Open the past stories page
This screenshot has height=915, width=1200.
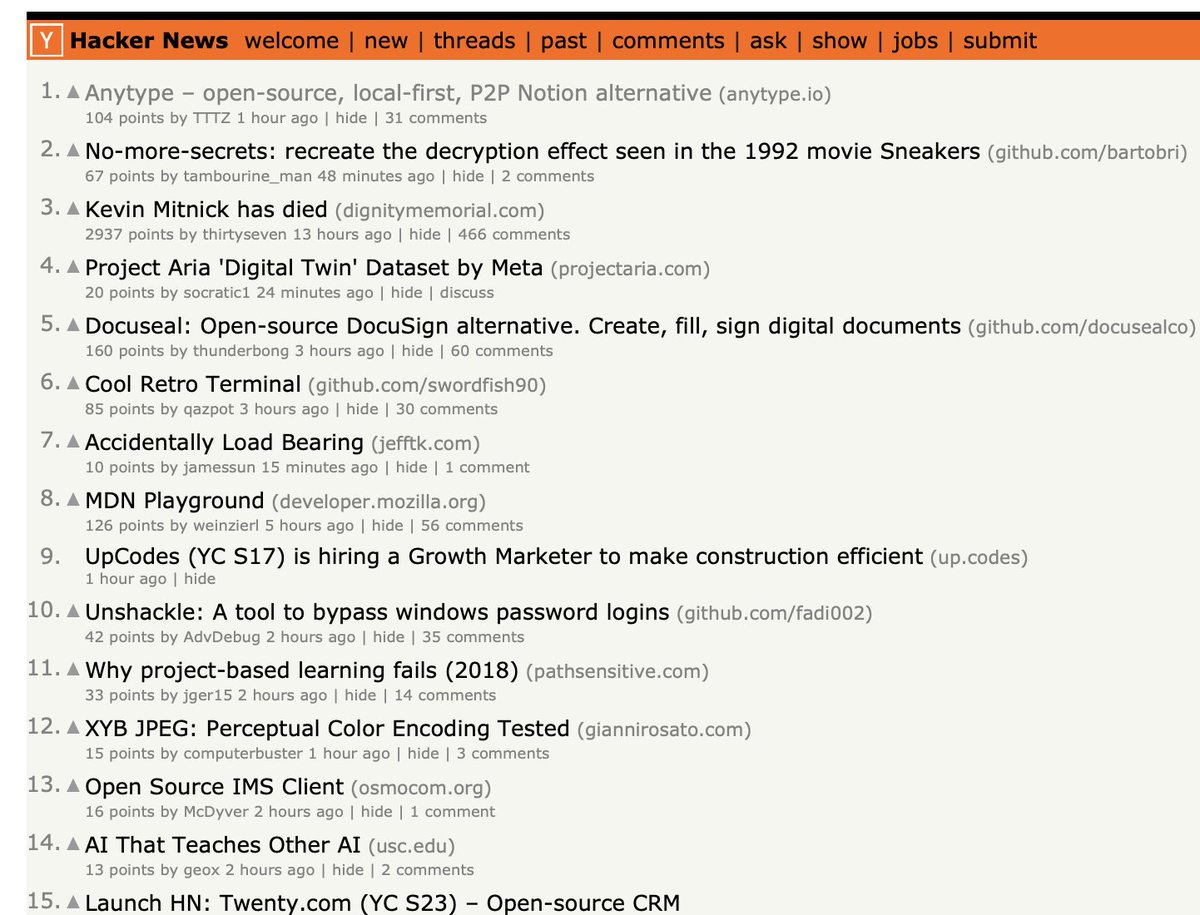(x=564, y=41)
